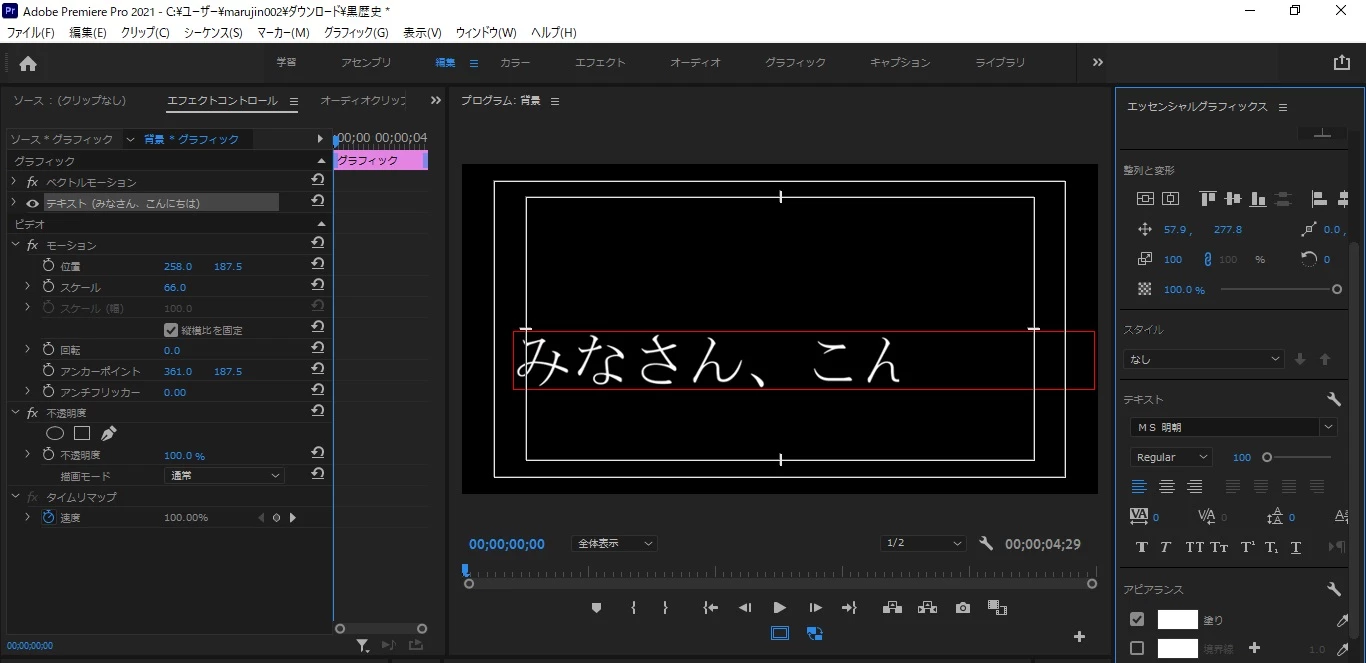This screenshot has height=663, width=1366.
Task: Click the vertical center align icon
Action: 1145,199
